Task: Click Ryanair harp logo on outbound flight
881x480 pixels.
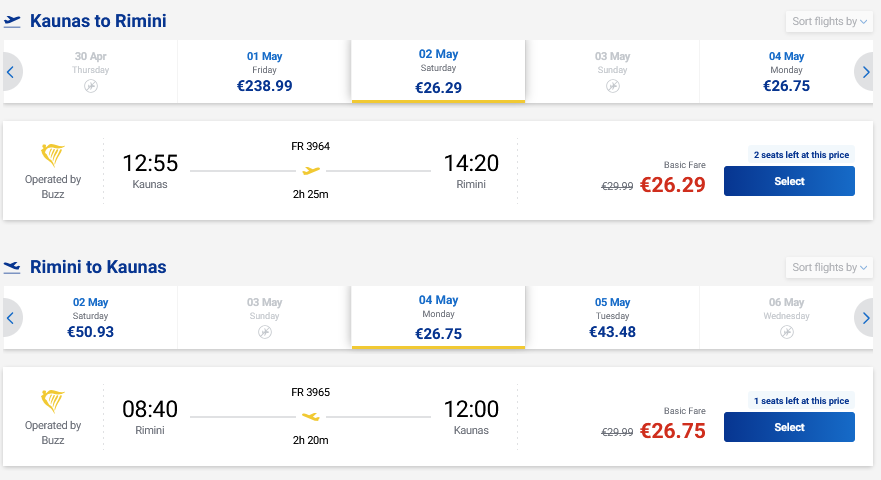Action: tap(53, 156)
